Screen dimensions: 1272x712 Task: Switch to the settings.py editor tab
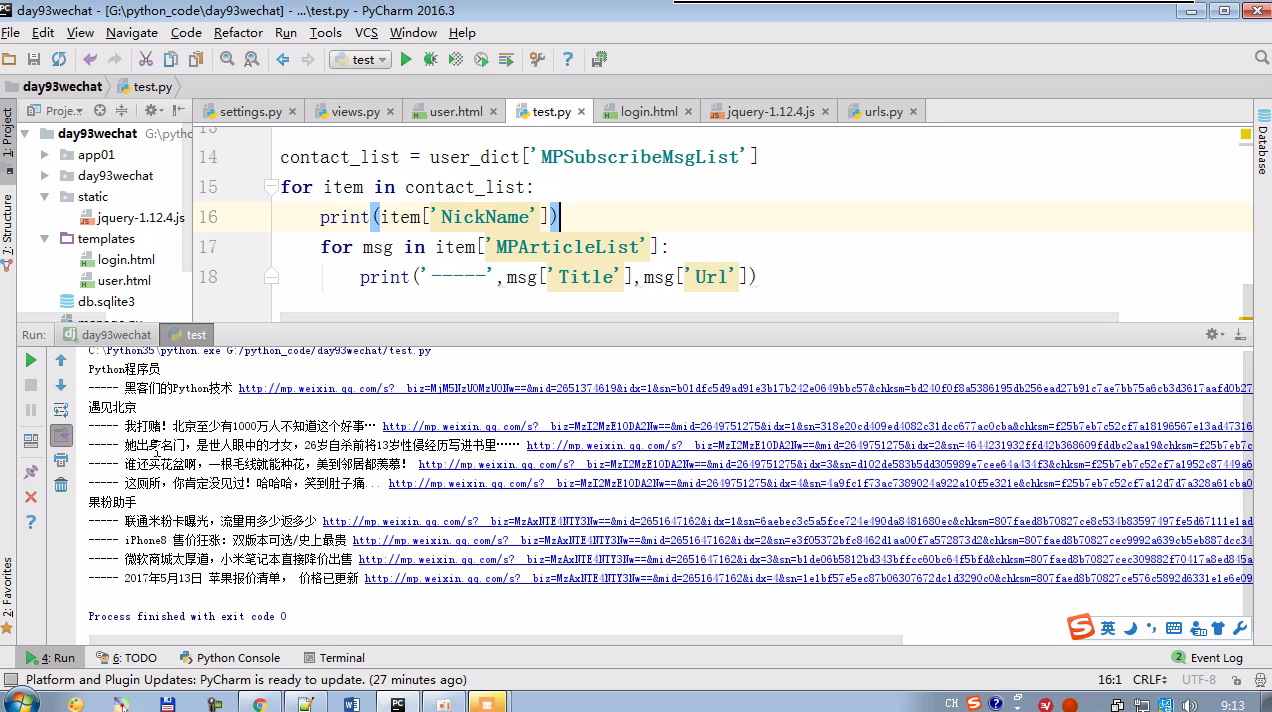coord(250,111)
